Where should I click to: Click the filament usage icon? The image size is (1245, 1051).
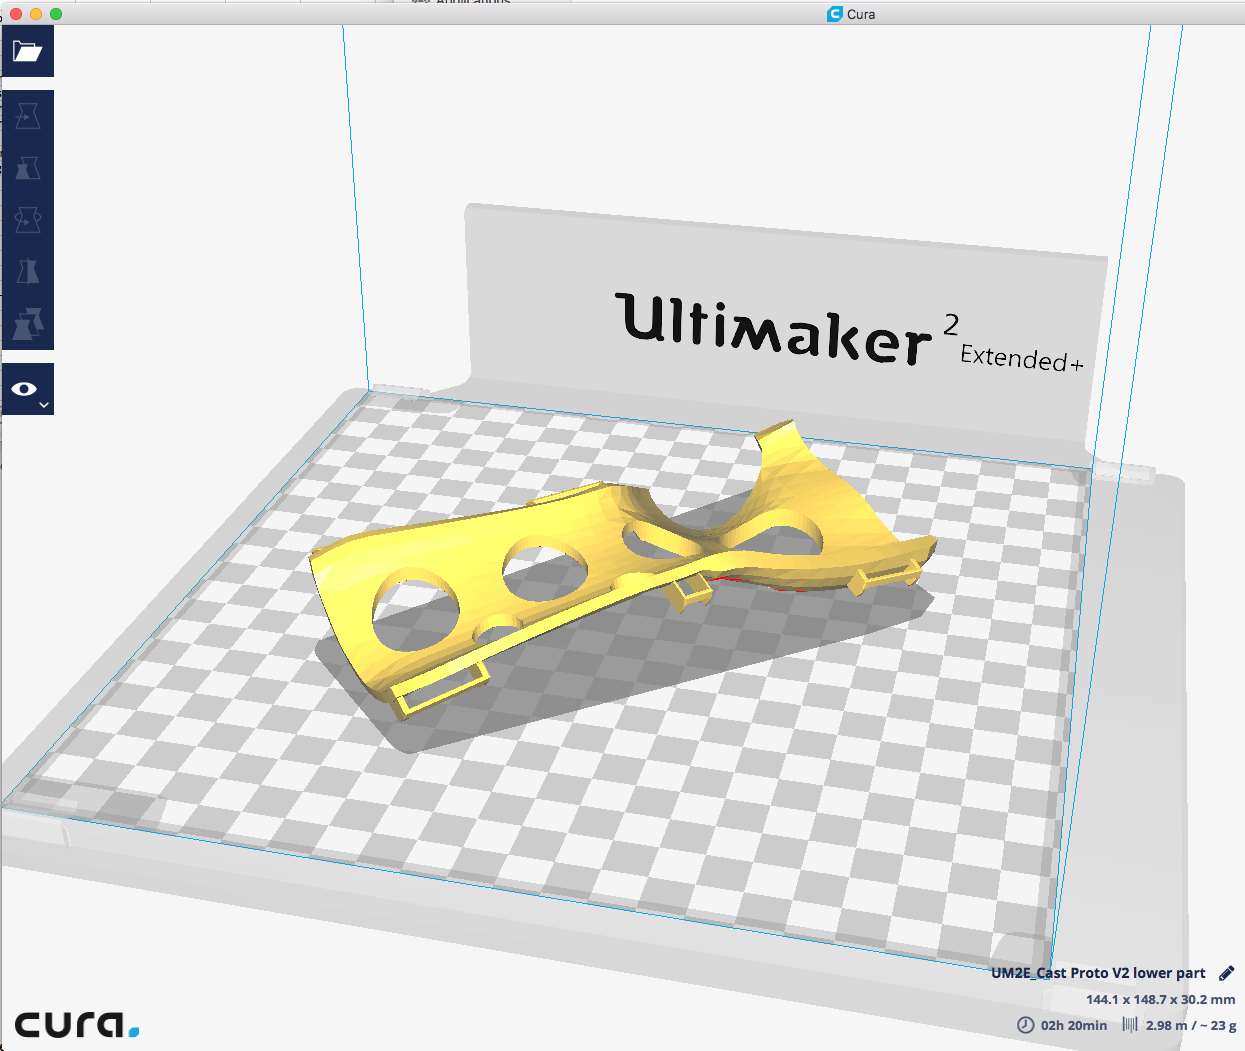[x=1130, y=1025]
